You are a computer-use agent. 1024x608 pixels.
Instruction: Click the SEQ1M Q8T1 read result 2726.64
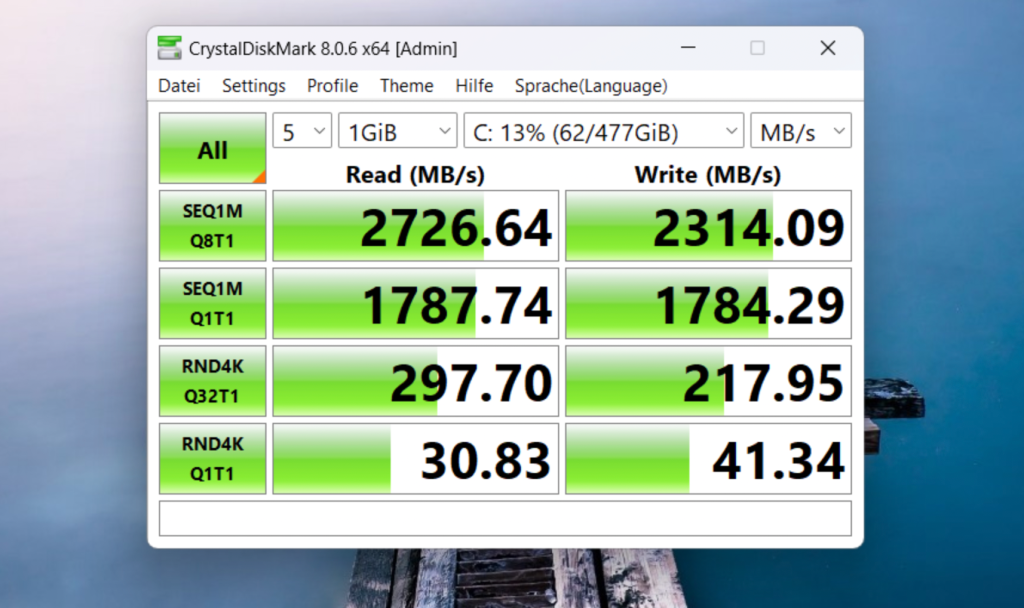point(416,227)
